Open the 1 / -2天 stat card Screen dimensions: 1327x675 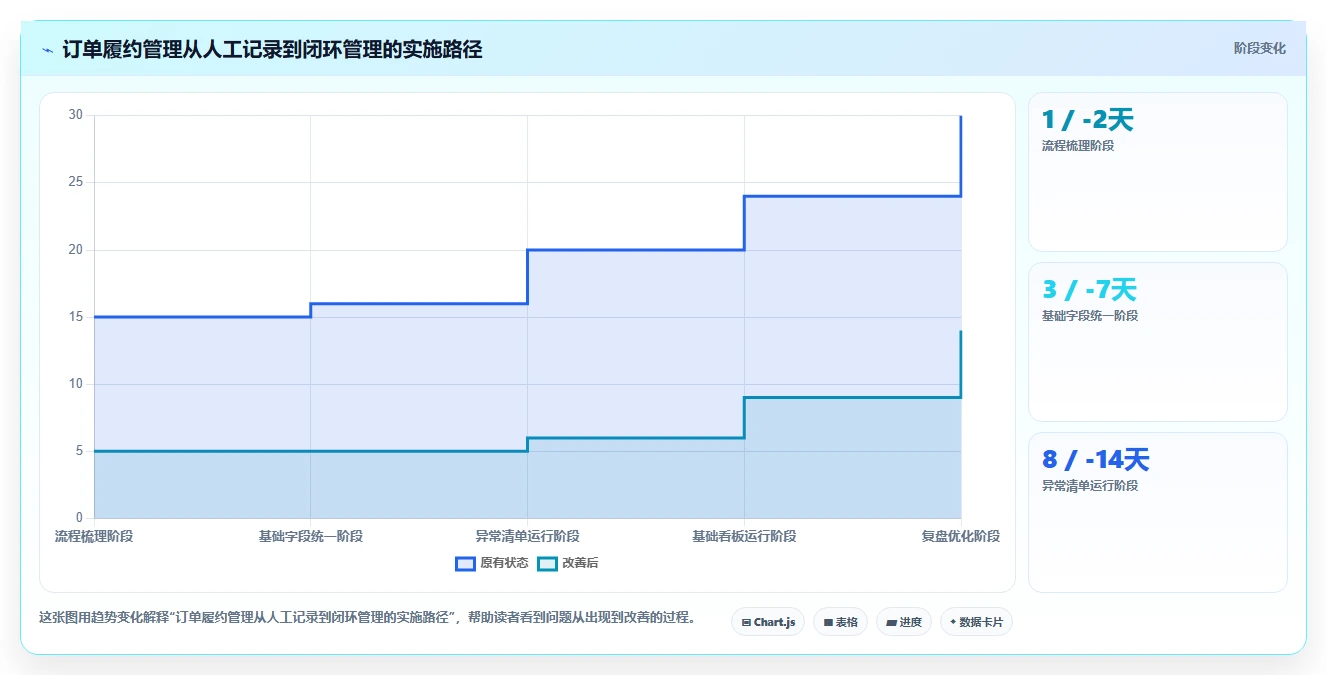click(x=1157, y=172)
